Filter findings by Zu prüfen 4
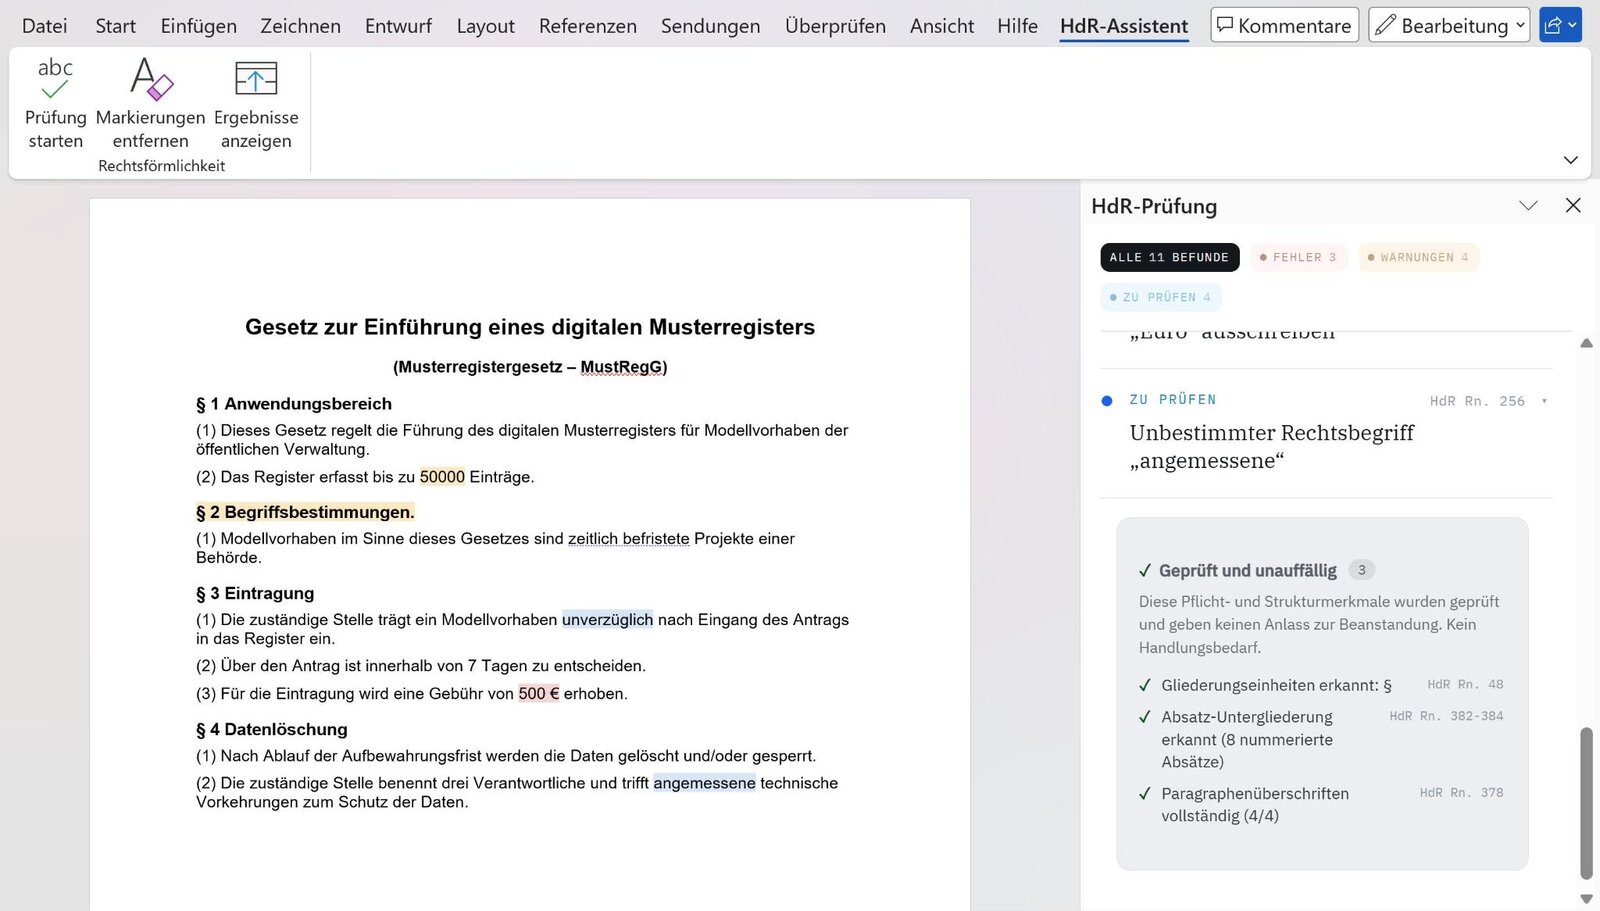 click(x=1161, y=297)
